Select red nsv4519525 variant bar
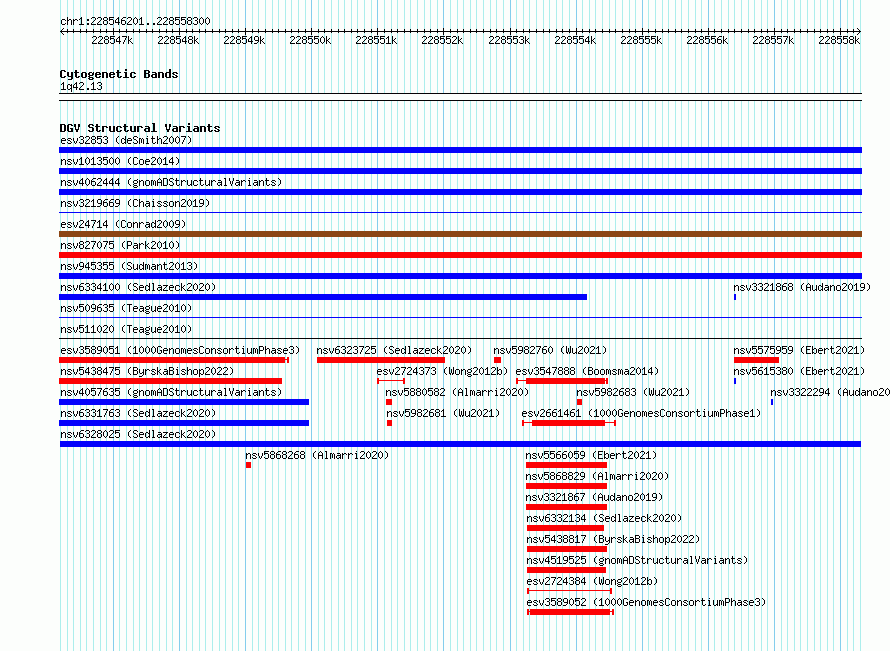This screenshot has width=890, height=651. click(x=566, y=570)
